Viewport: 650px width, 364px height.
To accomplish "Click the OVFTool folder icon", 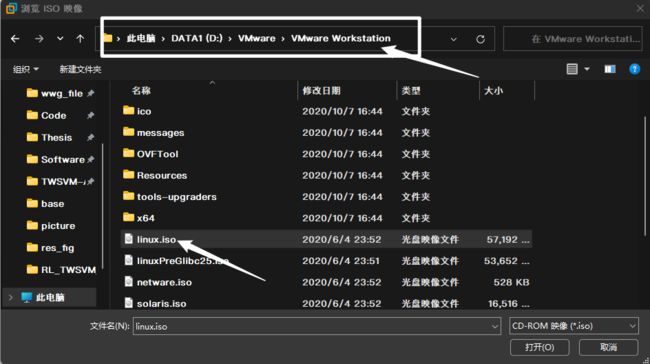I will point(129,153).
